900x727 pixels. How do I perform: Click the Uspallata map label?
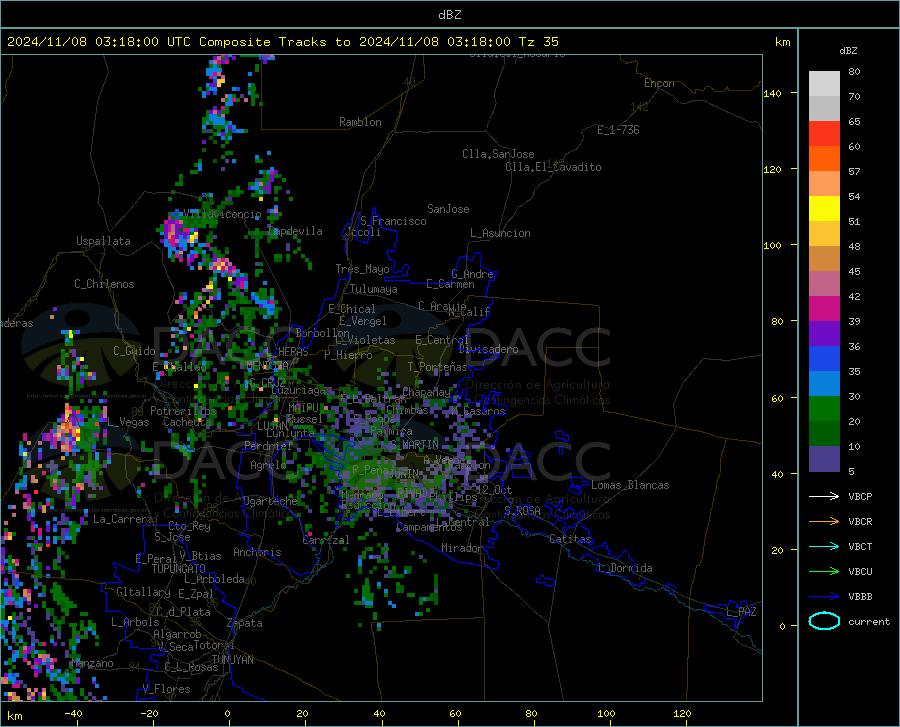(x=103, y=241)
